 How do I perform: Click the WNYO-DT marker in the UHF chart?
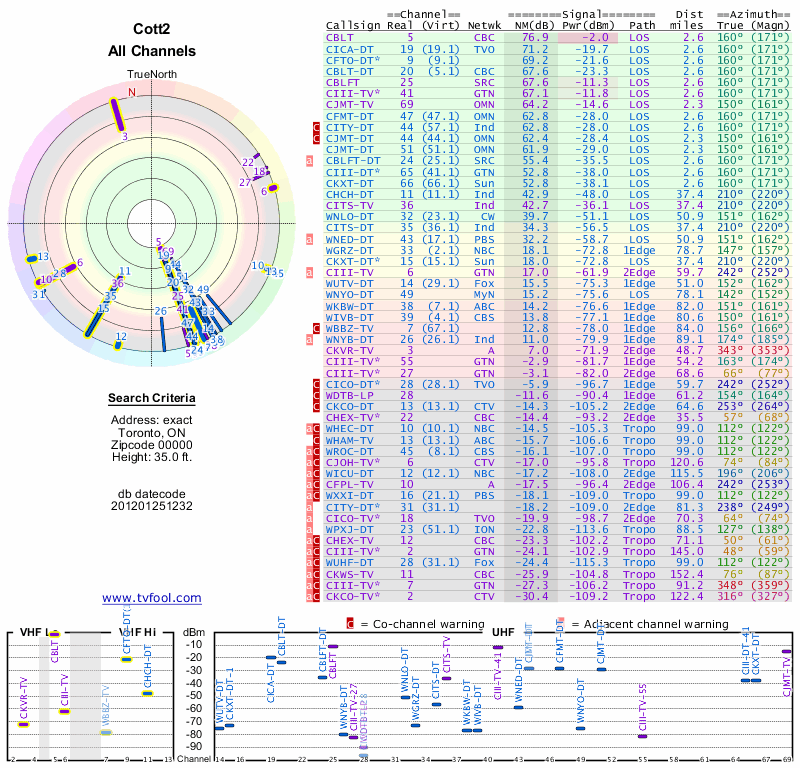click(581, 728)
